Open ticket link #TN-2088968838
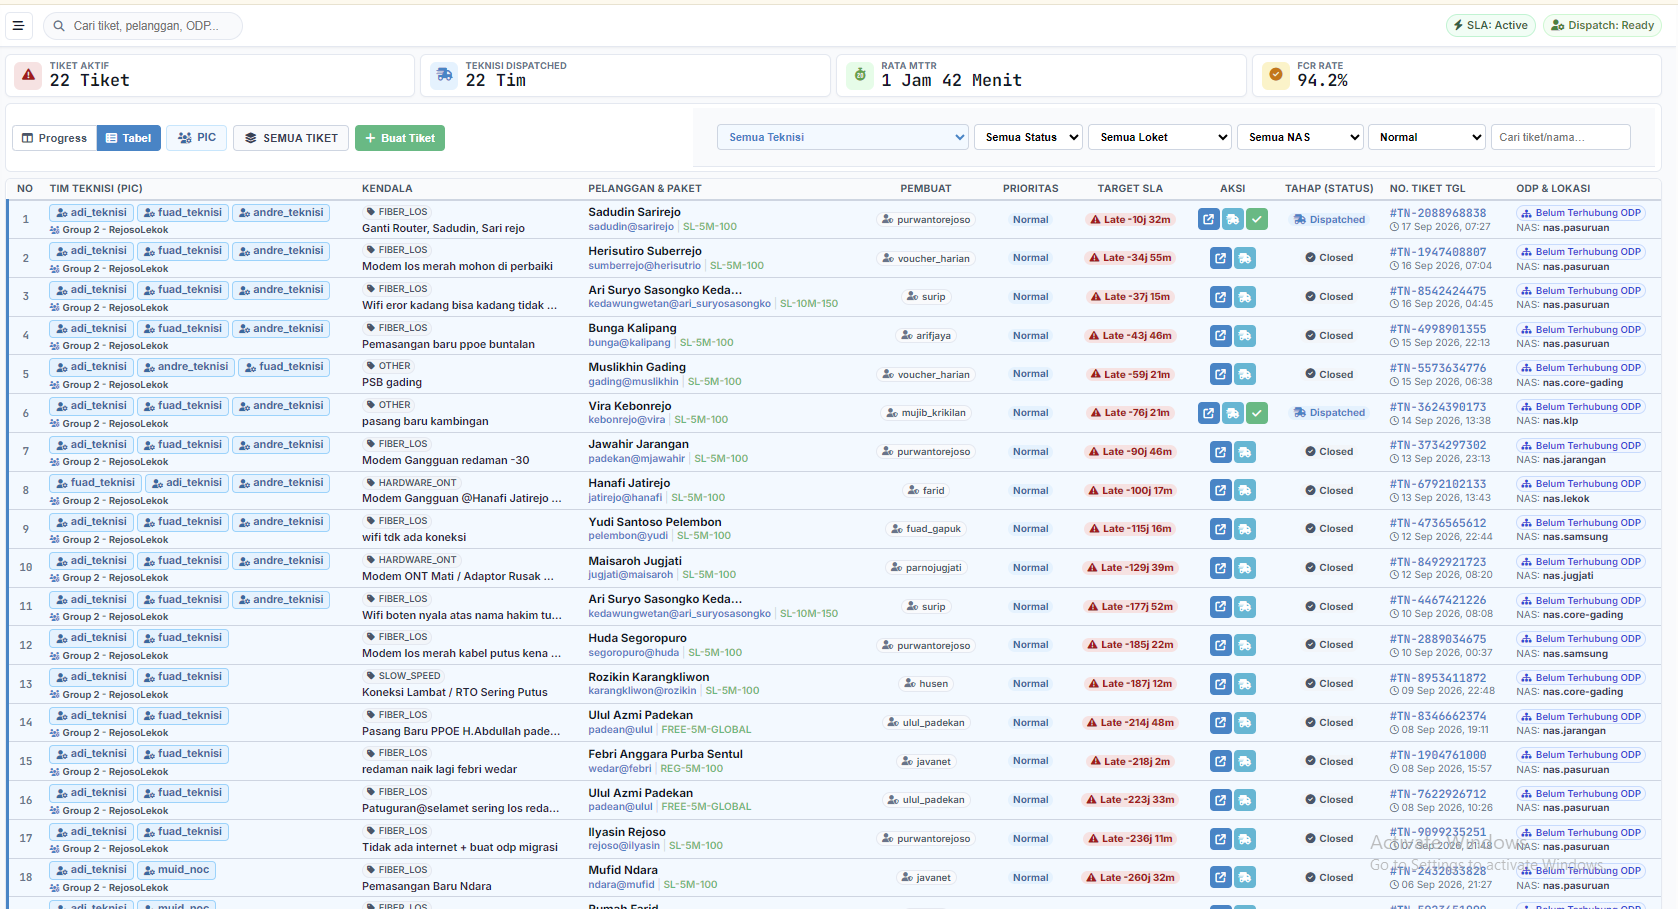 (1438, 213)
